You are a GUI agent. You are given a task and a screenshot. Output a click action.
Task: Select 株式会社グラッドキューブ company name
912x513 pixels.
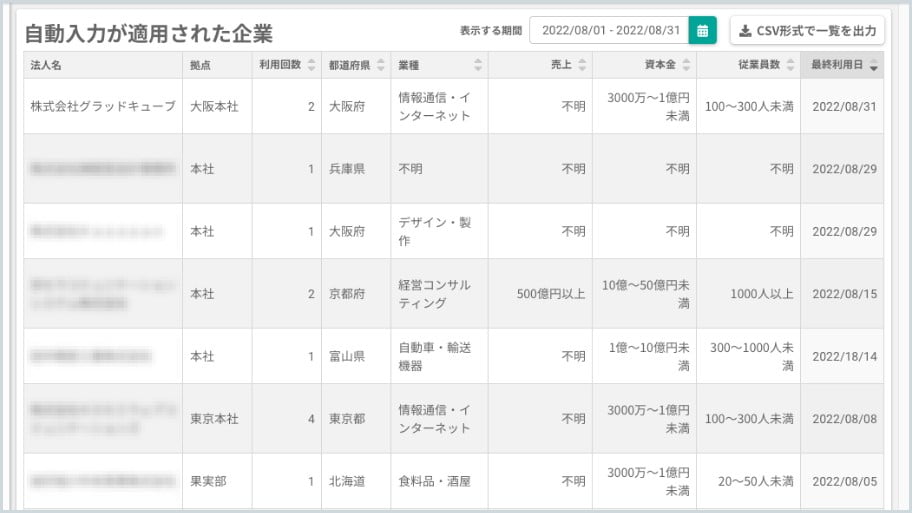click(102, 106)
